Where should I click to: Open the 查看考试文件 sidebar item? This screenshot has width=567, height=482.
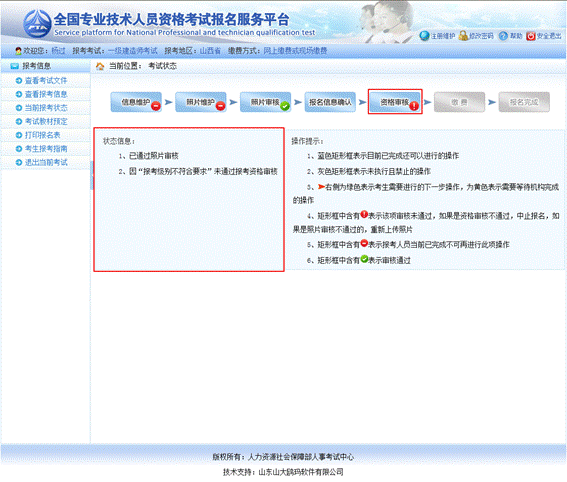point(46,81)
